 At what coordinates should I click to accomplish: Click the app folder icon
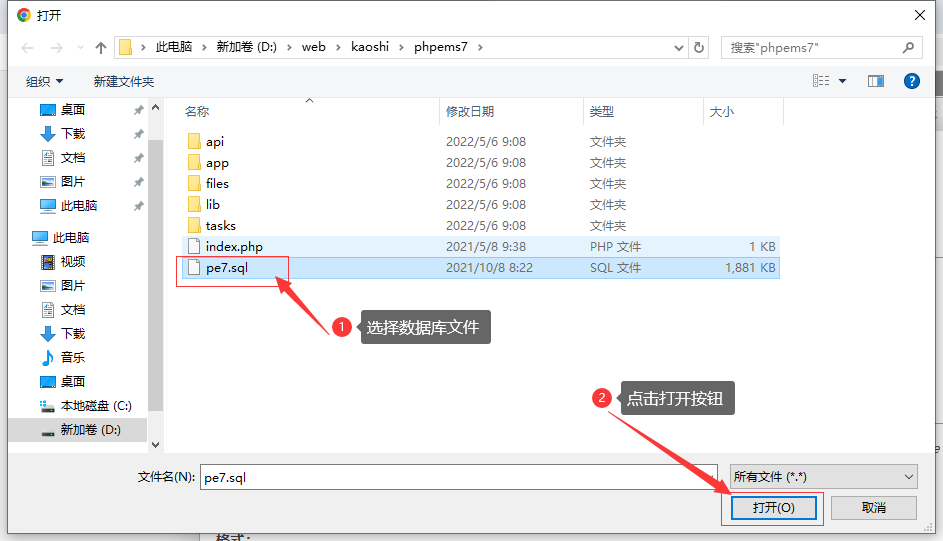point(194,162)
